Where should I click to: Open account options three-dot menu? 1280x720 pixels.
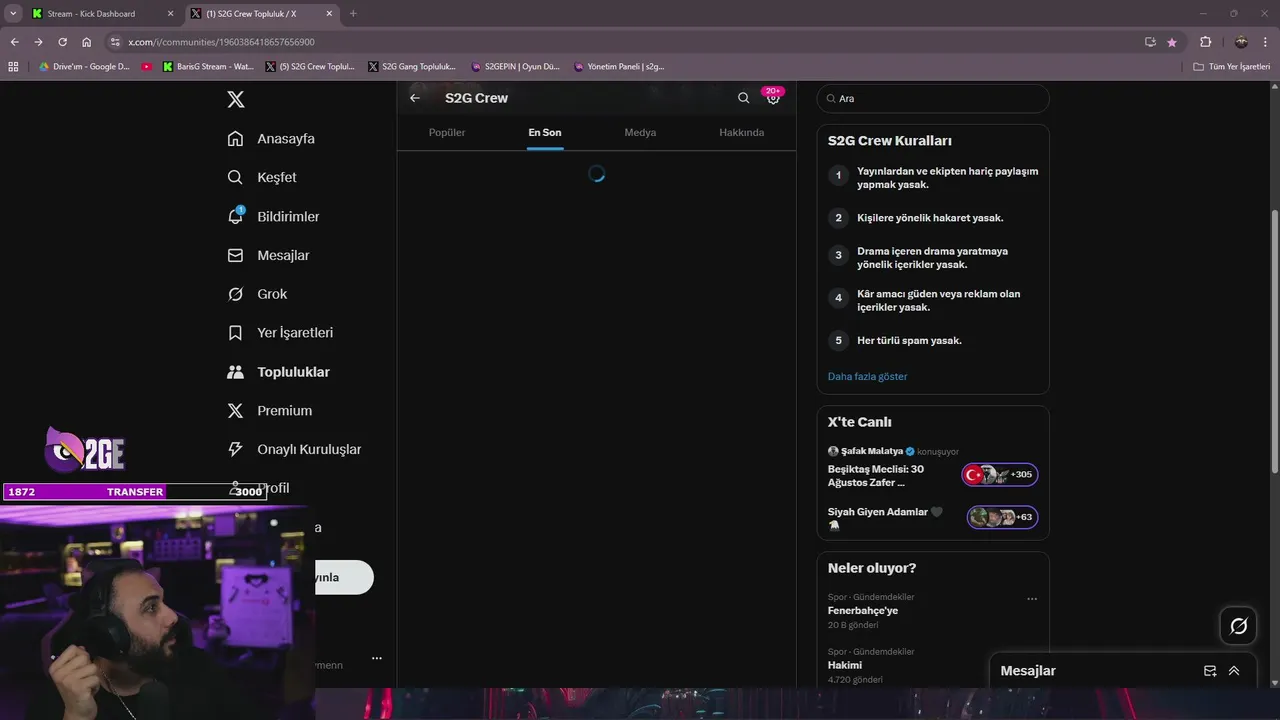[376, 658]
